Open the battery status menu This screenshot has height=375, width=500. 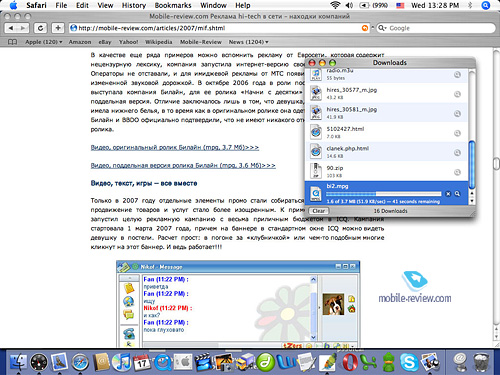[374, 5]
